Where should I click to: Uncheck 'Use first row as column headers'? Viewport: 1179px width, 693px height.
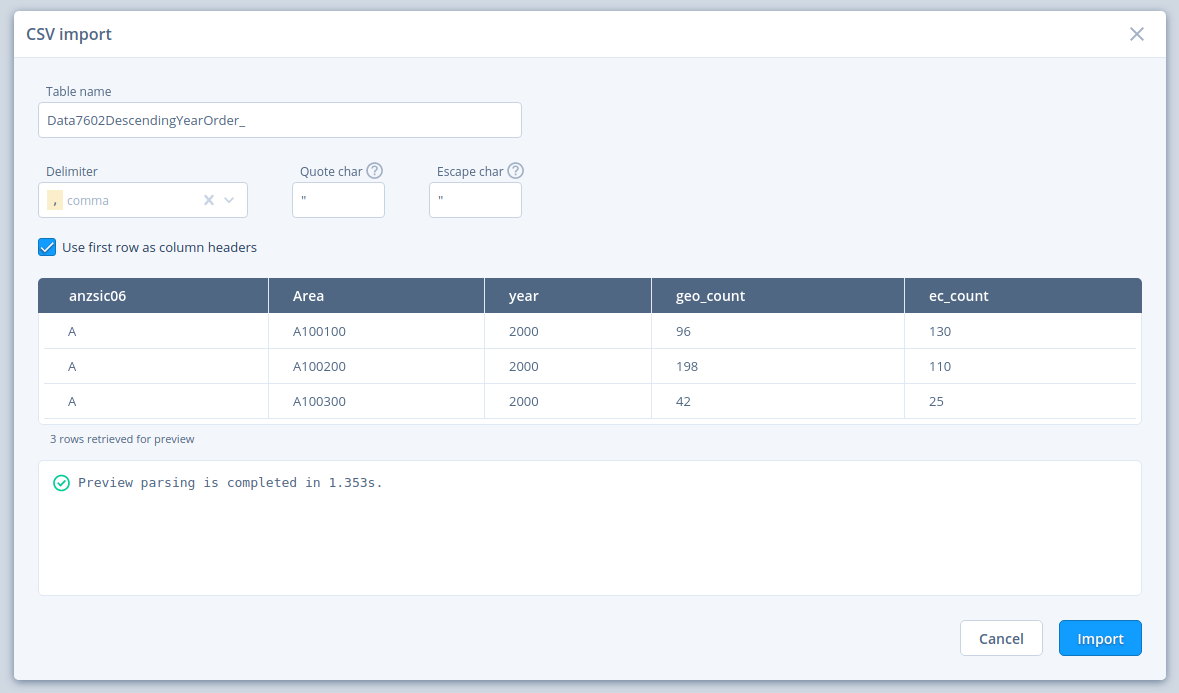click(x=46, y=246)
